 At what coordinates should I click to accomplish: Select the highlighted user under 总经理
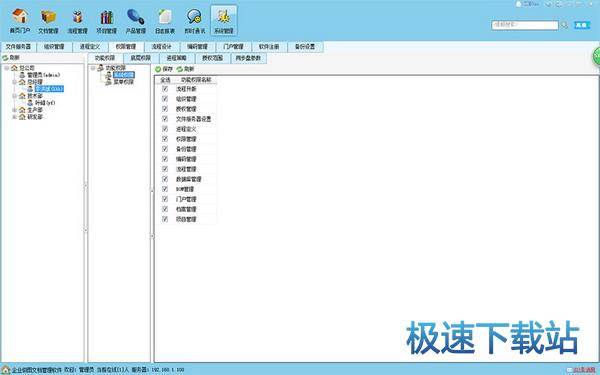click(x=49, y=89)
